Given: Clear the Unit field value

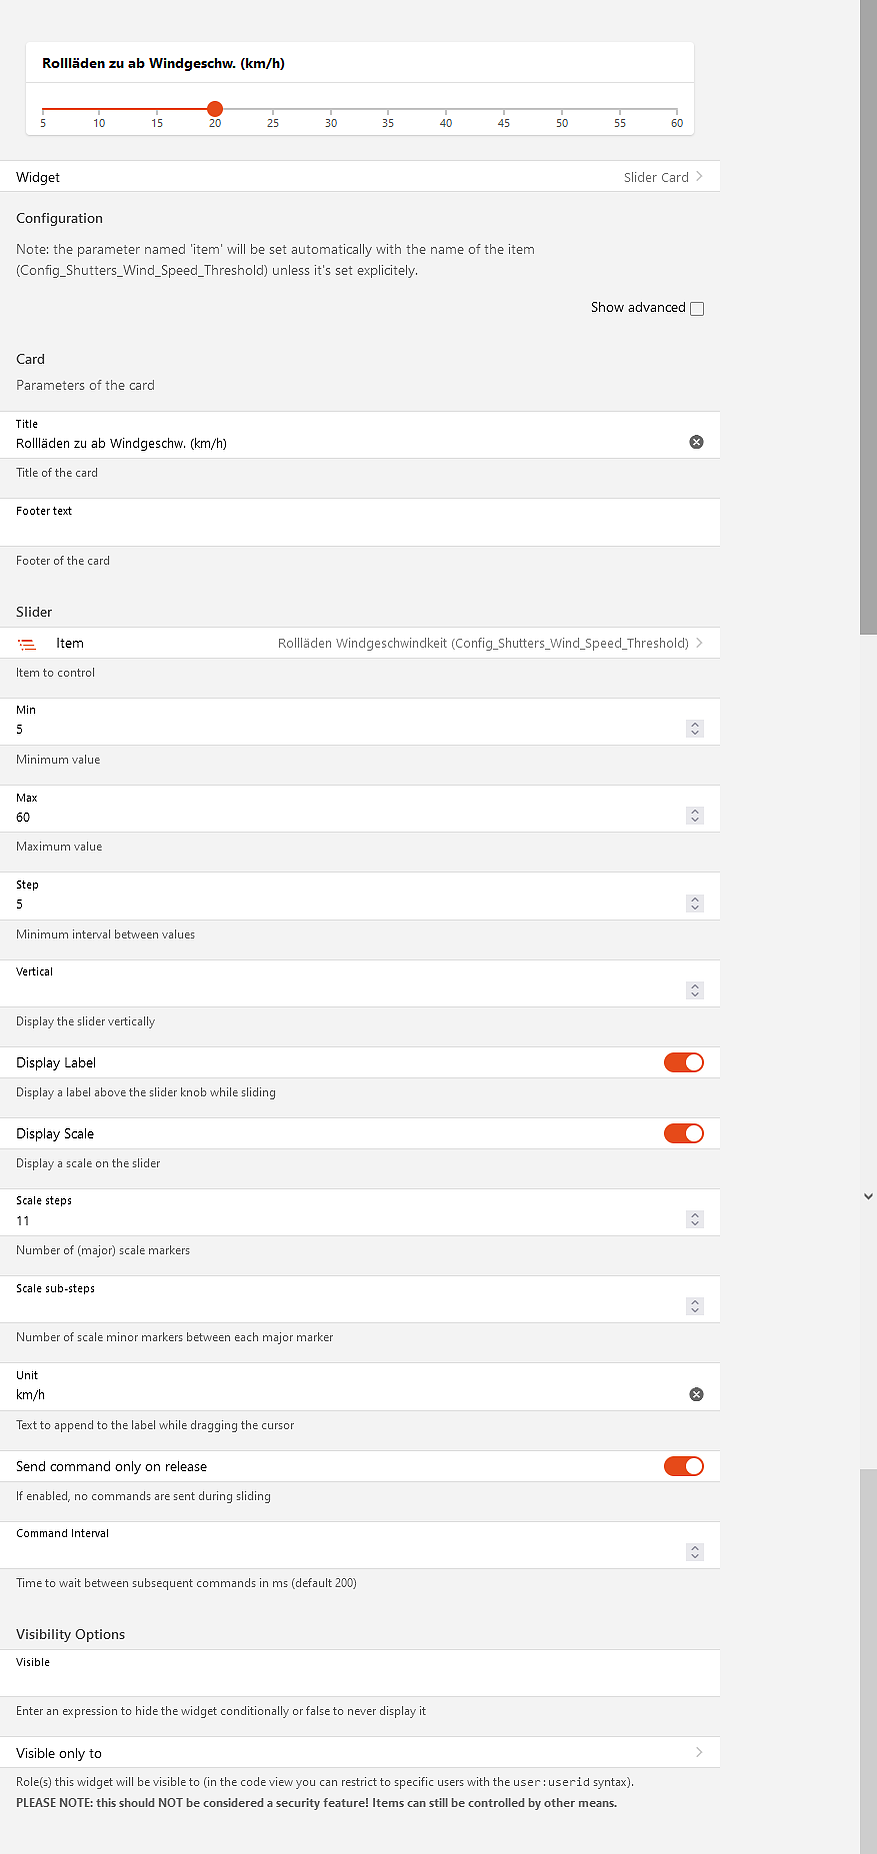Looking at the screenshot, I should tap(696, 1394).
